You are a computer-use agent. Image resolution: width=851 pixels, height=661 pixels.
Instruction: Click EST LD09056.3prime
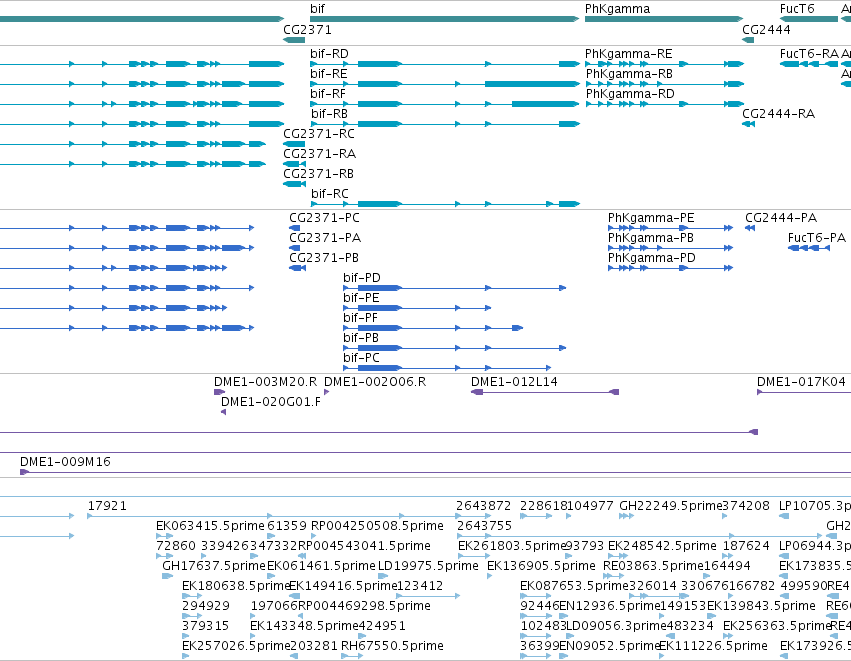(x=571, y=636)
